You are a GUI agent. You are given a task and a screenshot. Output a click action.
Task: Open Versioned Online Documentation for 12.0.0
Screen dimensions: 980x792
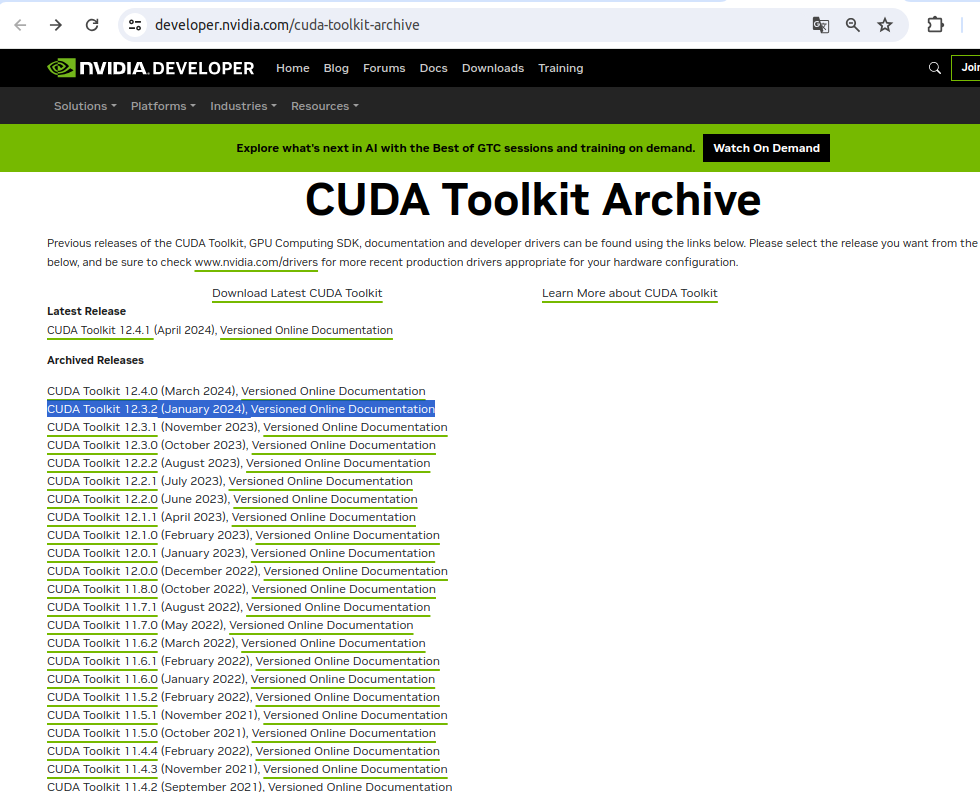[356, 571]
